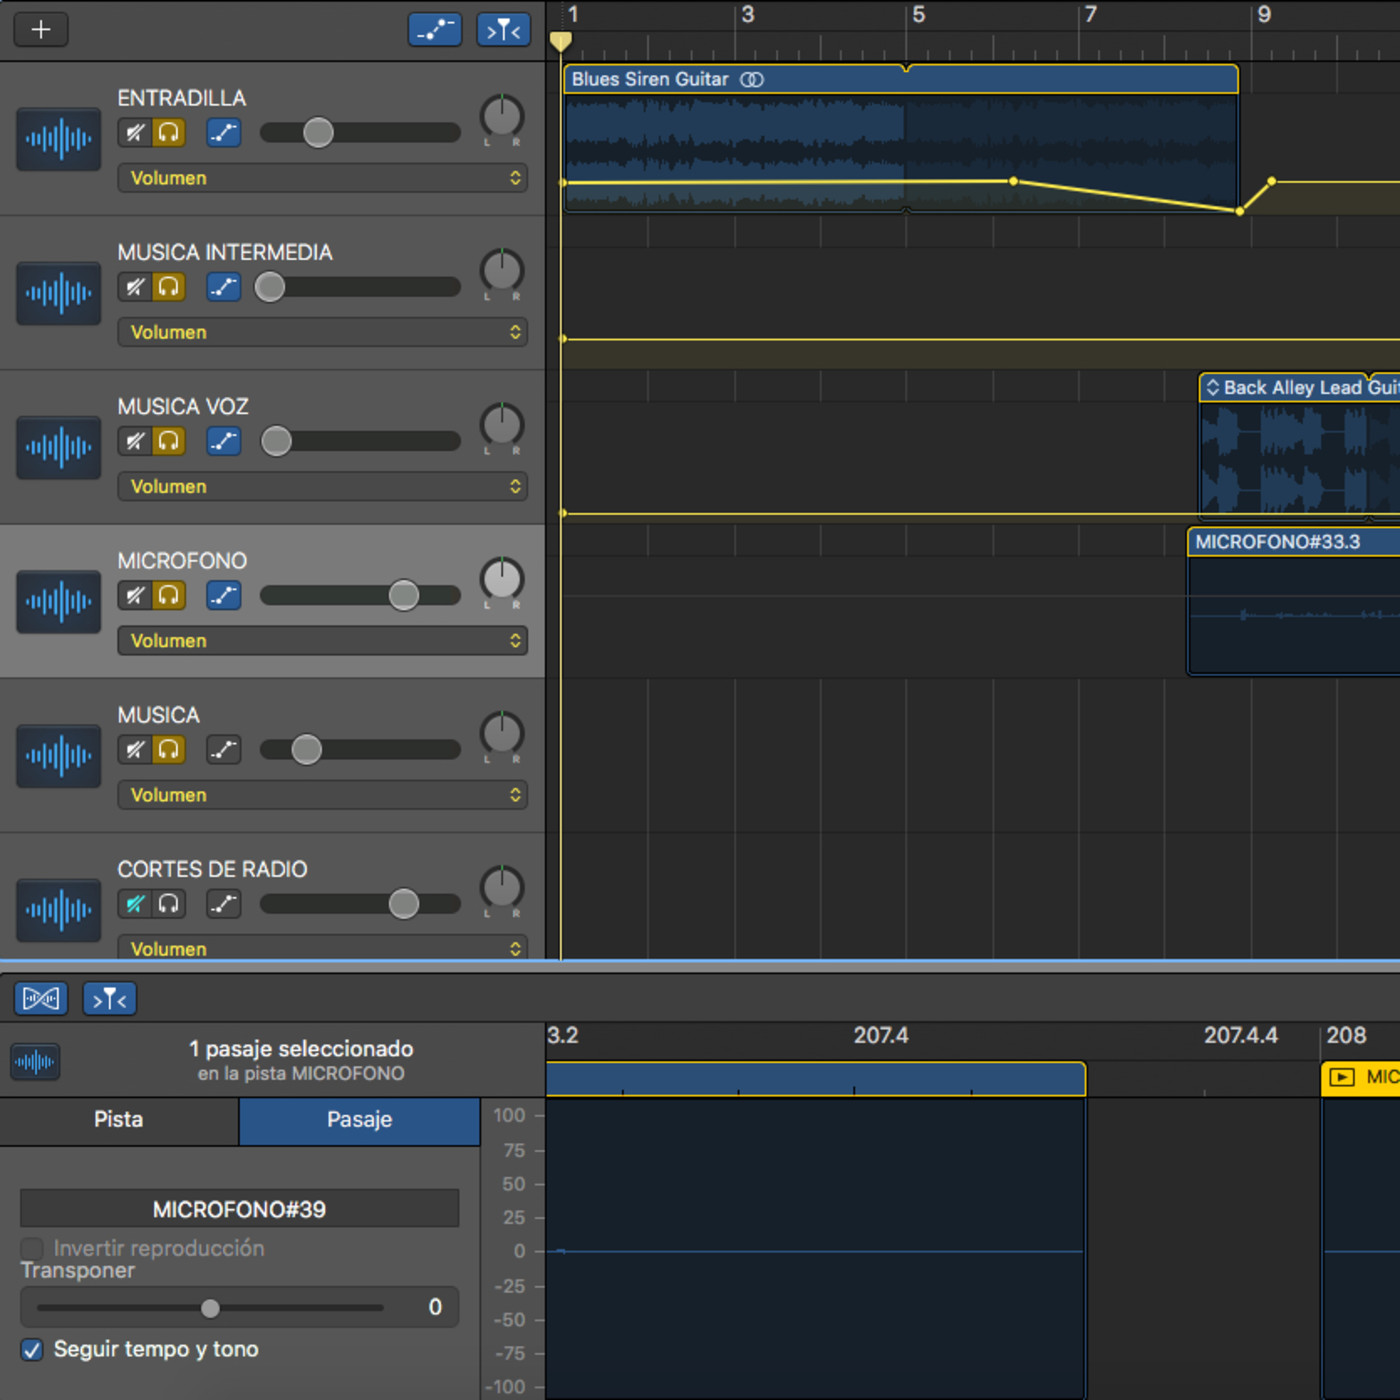The image size is (1400, 1400).
Task: Click the ENTRADILLA pan knob
Action: pyautogui.click(x=502, y=117)
